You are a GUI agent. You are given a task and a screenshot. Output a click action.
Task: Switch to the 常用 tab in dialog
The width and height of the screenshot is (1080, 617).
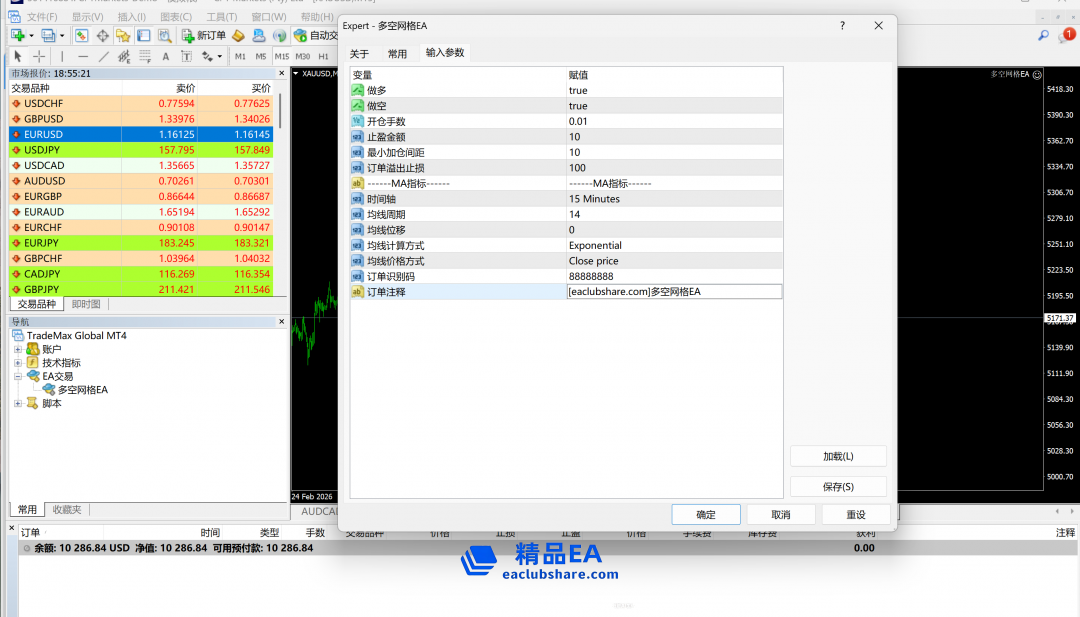397,54
